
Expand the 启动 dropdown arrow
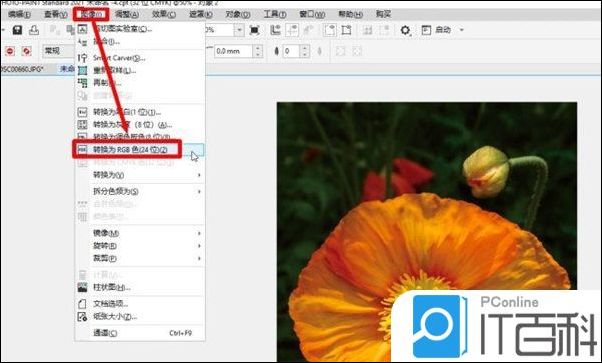pos(462,30)
